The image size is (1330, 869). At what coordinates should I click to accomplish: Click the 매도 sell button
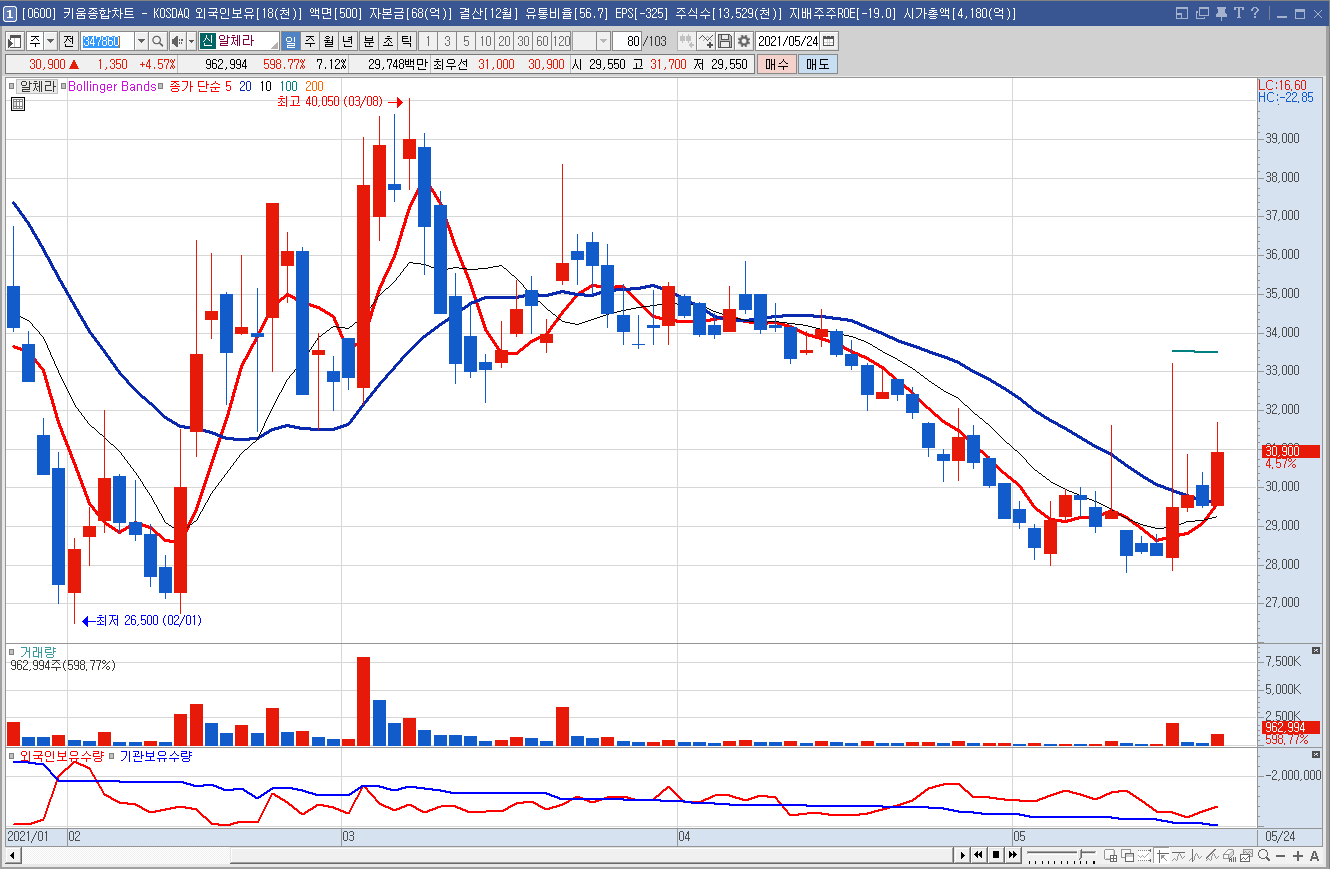(818, 64)
